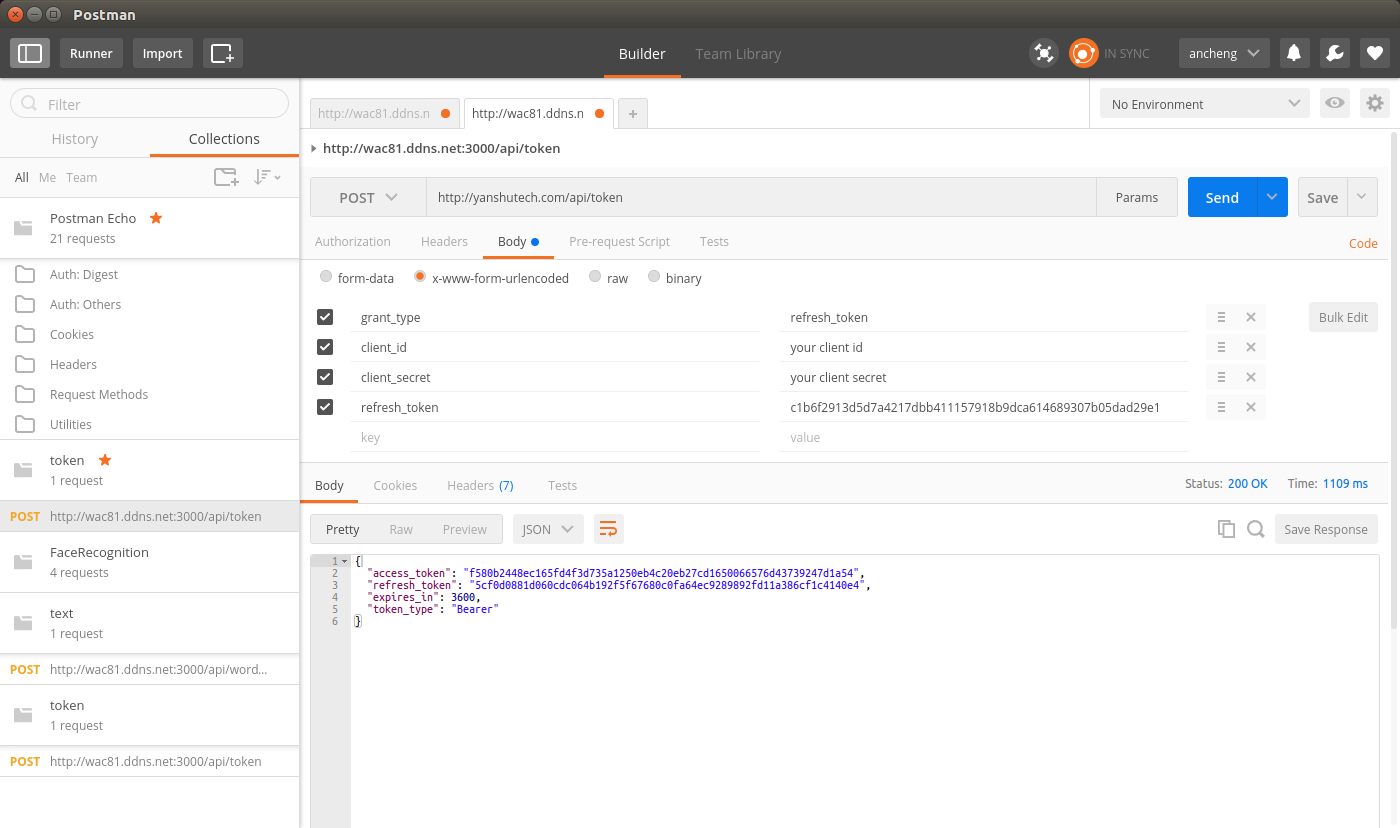Uncheck the refresh_token parameter checkbox
Image resolution: width=1400 pixels, height=828 pixels.
(x=325, y=407)
